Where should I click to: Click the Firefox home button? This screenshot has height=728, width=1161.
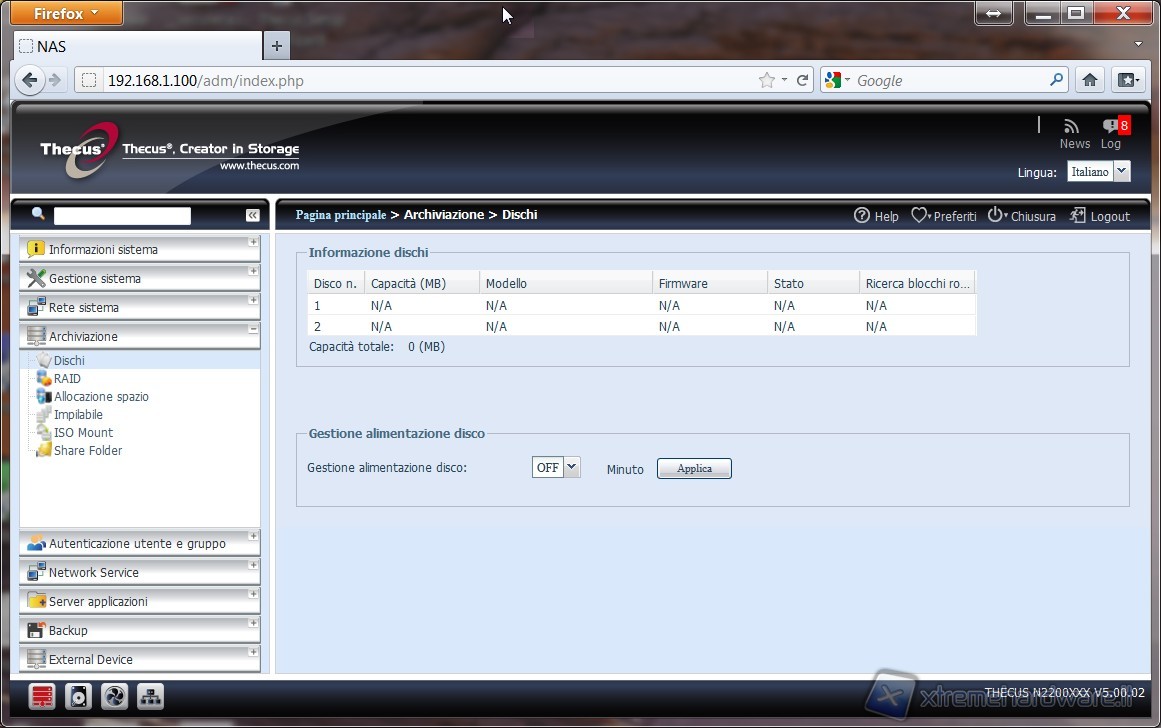pyautogui.click(x=1090, y=80)
